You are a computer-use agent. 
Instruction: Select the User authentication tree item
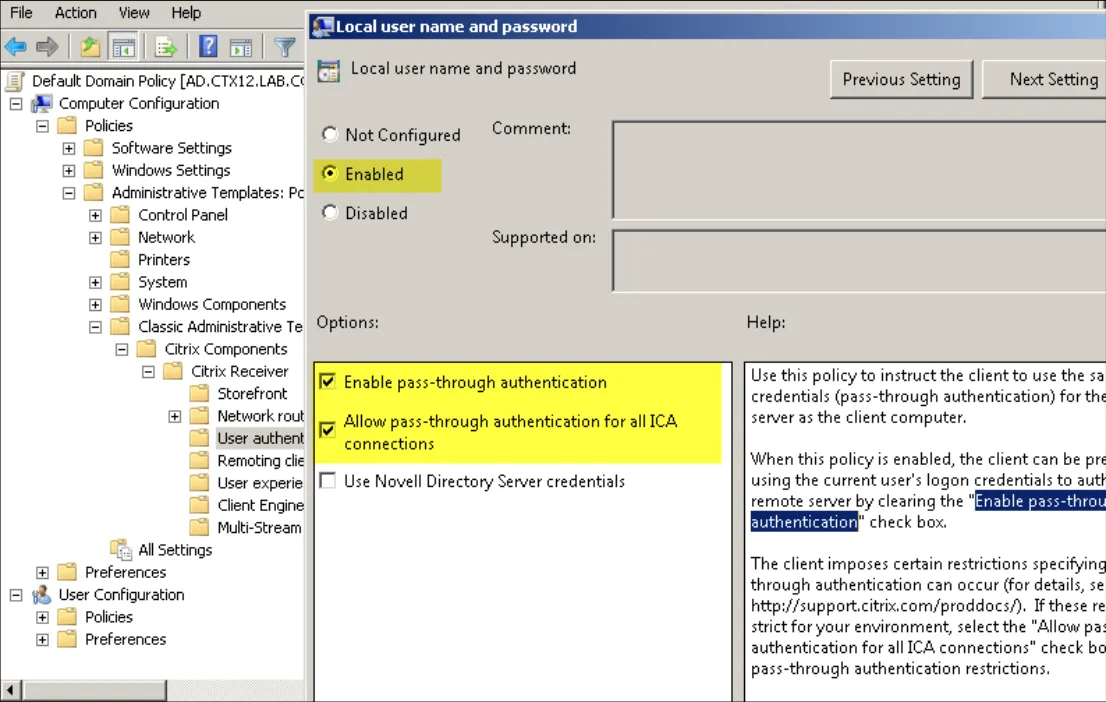(x=260, y=438)
